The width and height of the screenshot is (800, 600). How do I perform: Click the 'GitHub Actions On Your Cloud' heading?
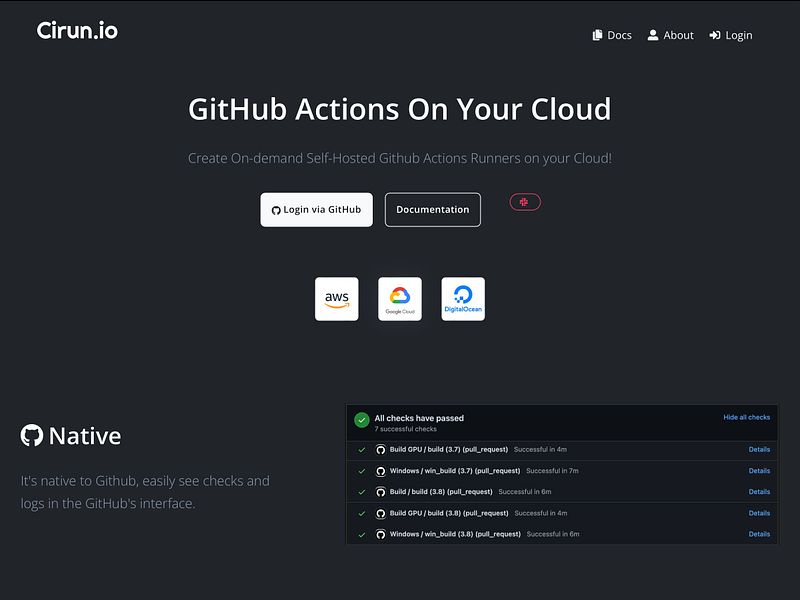point(399,109)
